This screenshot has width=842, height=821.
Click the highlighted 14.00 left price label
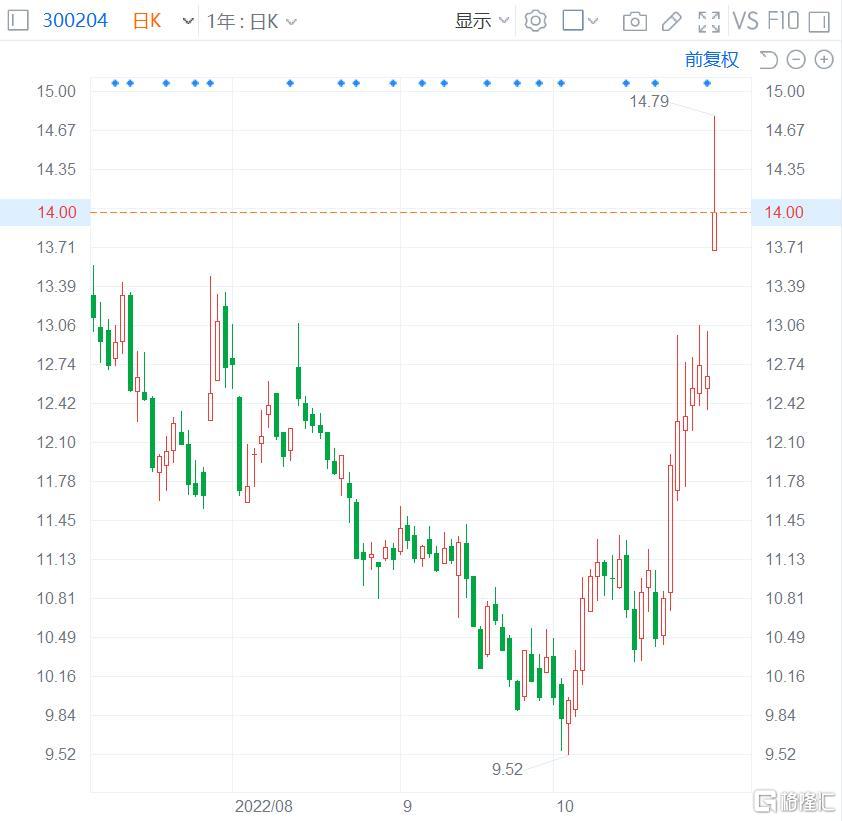(57, 212)
